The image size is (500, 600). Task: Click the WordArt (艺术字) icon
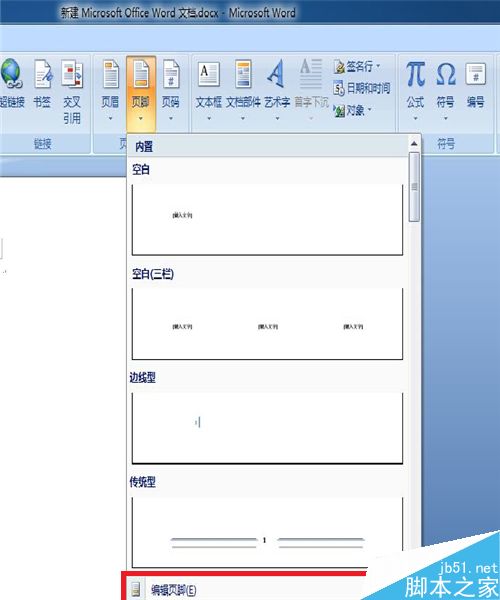[276, 73]
